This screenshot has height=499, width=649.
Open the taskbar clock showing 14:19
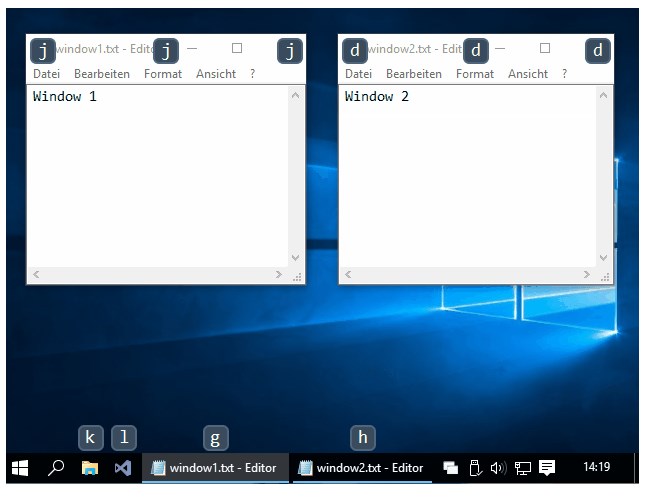596,467
